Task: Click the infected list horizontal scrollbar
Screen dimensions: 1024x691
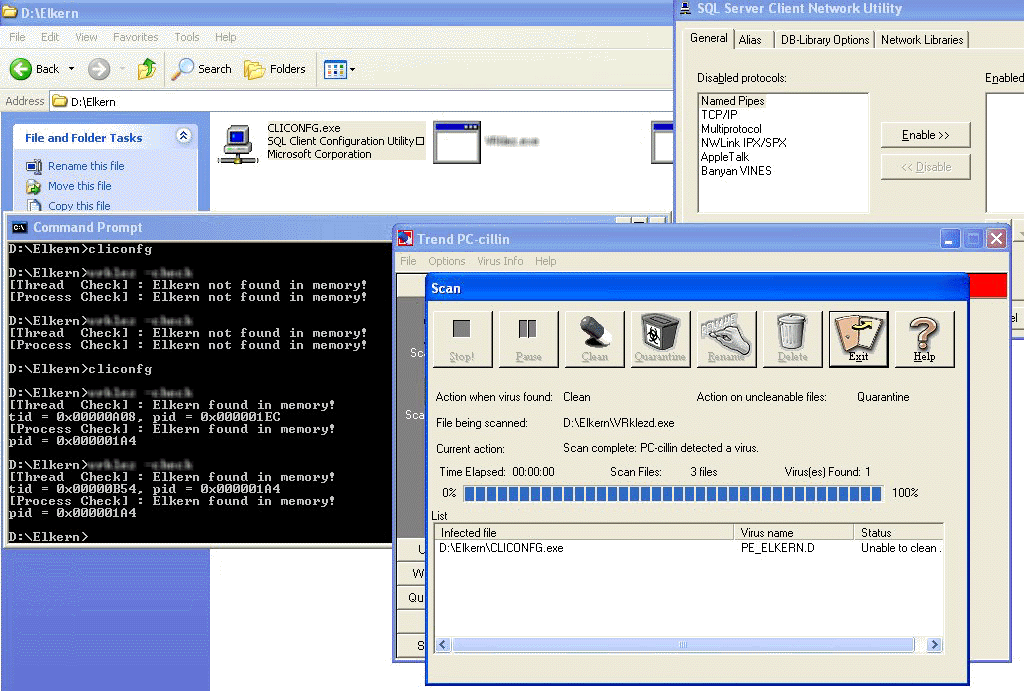Action: point(683,645)
